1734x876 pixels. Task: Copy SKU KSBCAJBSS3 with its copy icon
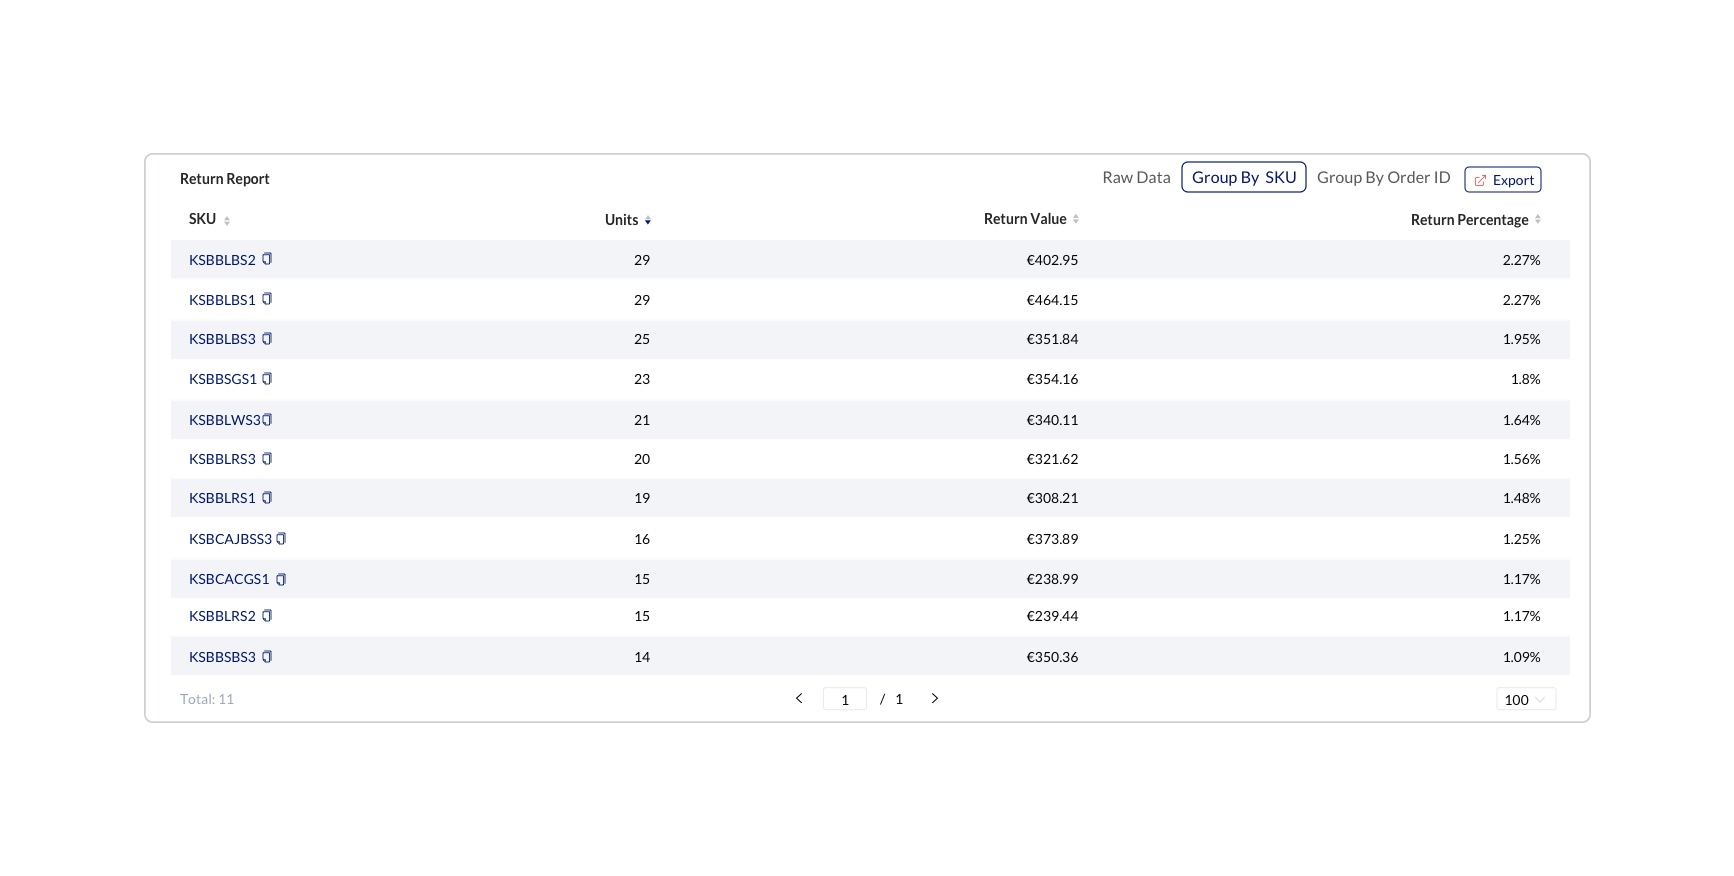(x=281, y=539)
